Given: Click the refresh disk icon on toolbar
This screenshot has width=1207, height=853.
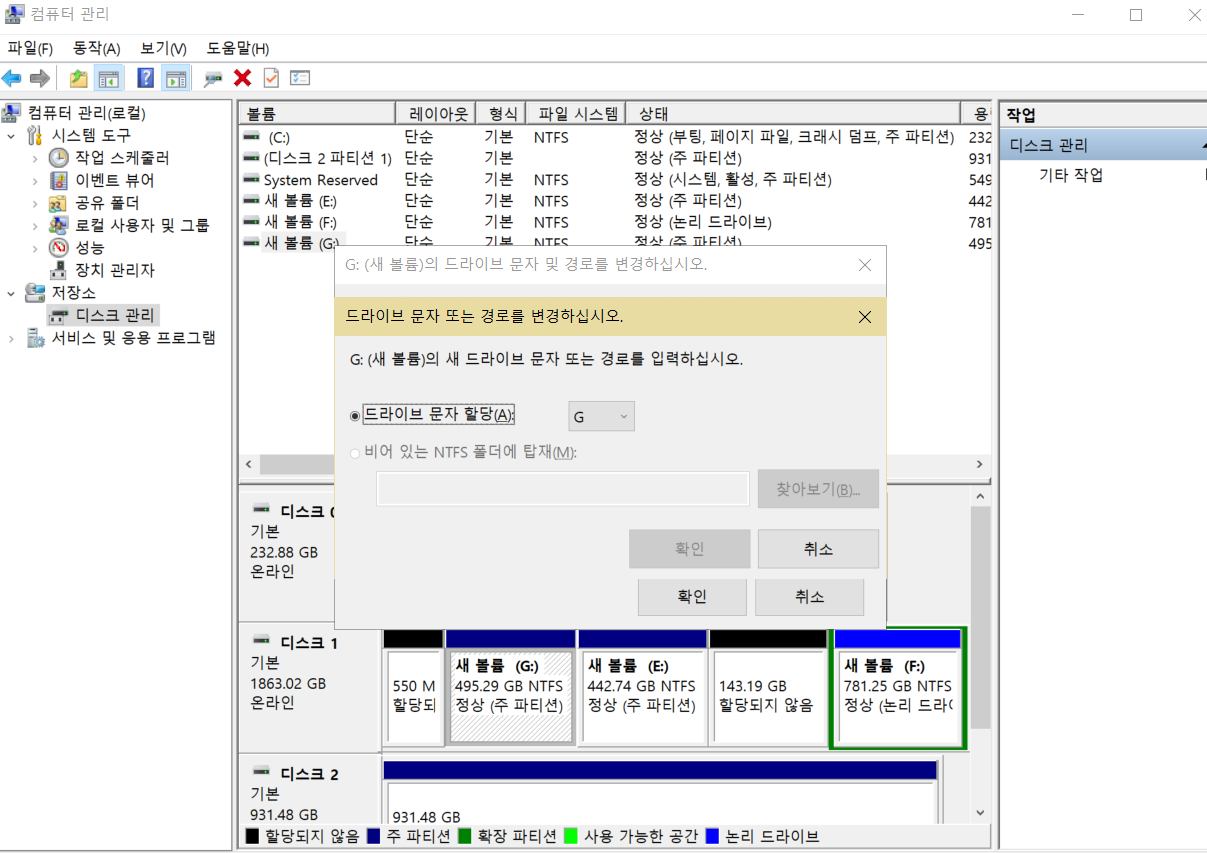Looking at the screenshot, I should click(x=211, y=77).
